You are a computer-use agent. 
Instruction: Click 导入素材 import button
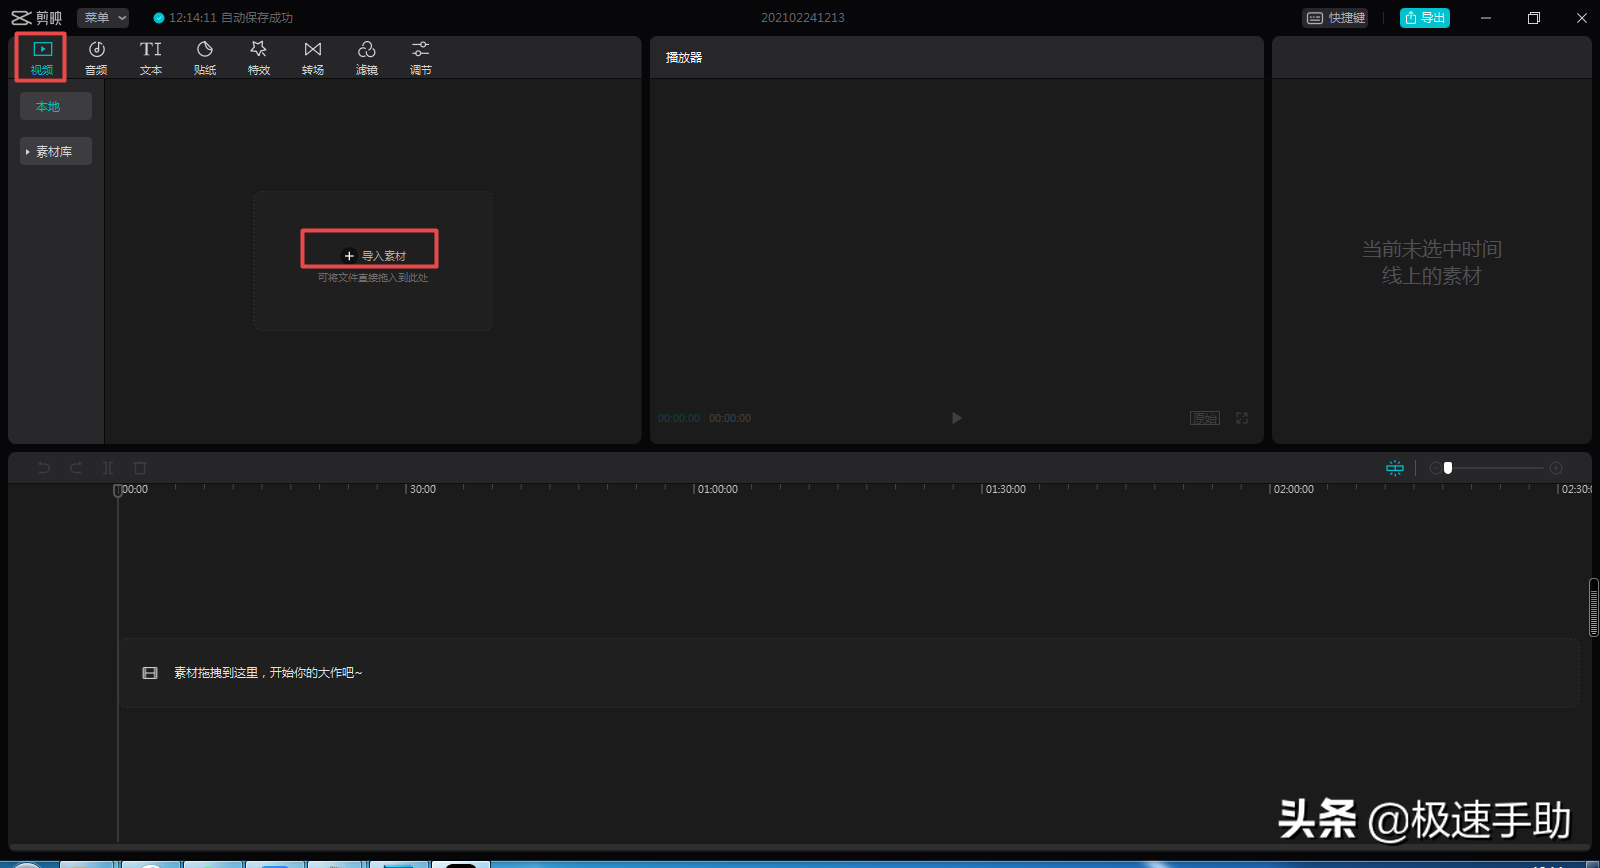point(374,256)
